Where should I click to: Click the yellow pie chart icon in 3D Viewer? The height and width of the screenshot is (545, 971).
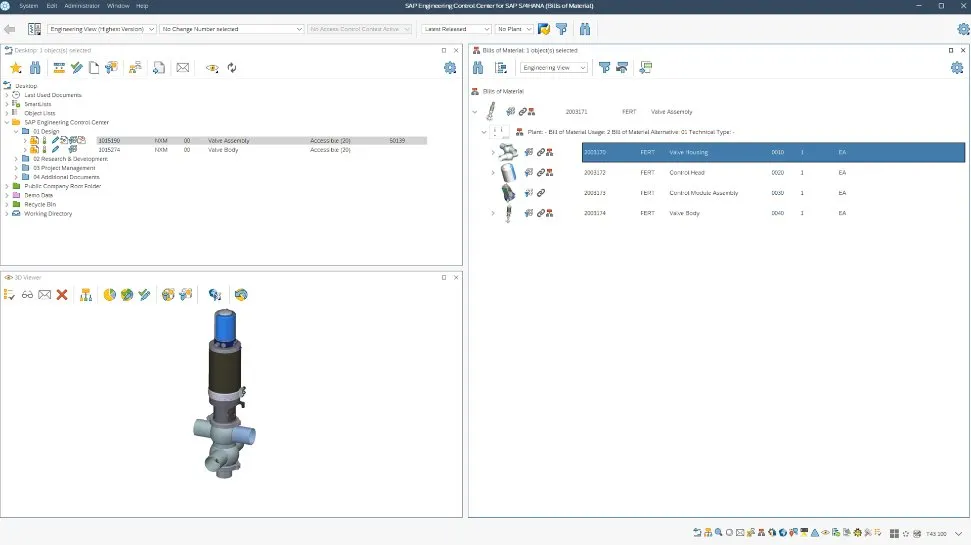pyautogui.click(x=110, y=295)
